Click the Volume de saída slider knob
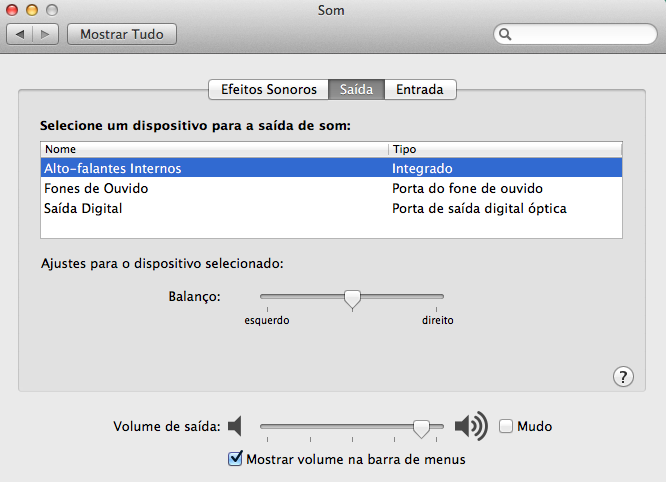This screenshot has width=666, height=482. (x=422, y=428)
